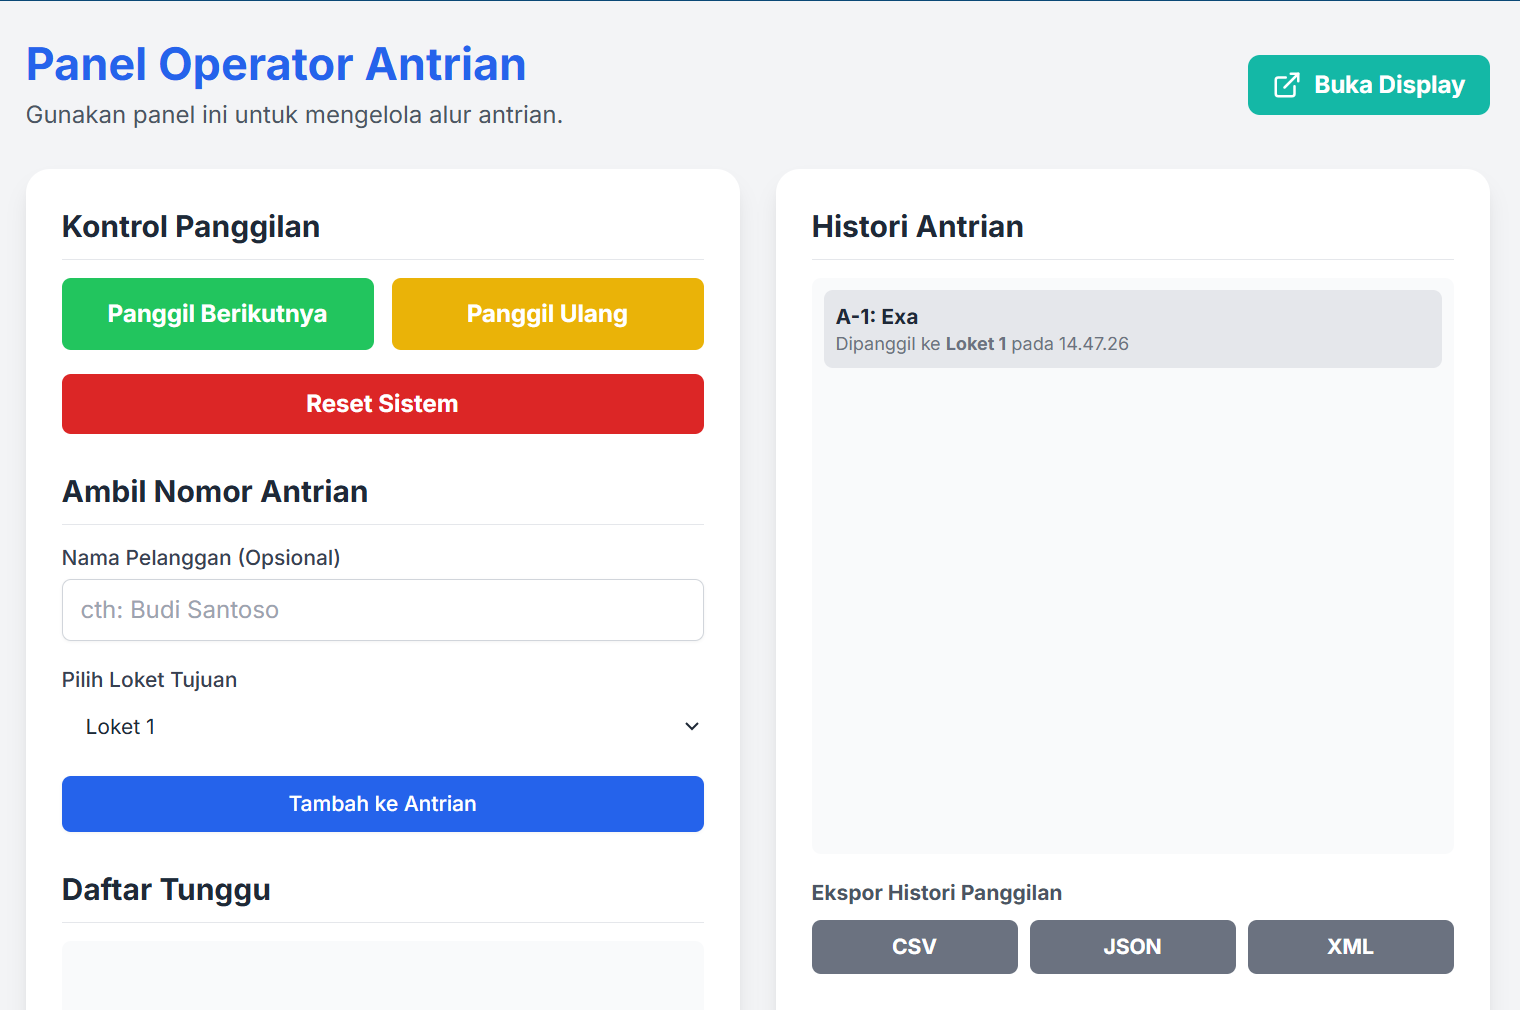Viewport: 1520px width, 1010px height.
Task: Open the Pilih Loket Tujuan dropdown
Action: [x=382, y=727]
